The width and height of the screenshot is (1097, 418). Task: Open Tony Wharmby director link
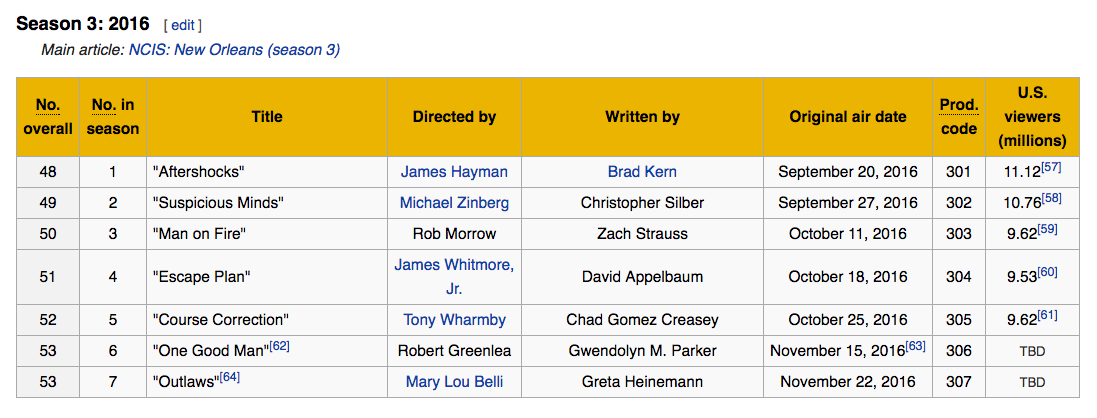(x=454, y=320)
